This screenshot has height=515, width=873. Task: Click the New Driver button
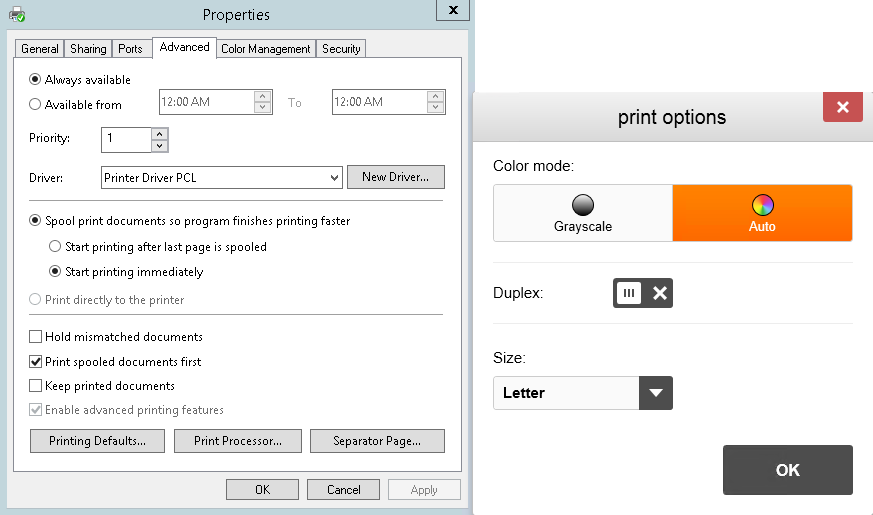[x=395, y=178]
